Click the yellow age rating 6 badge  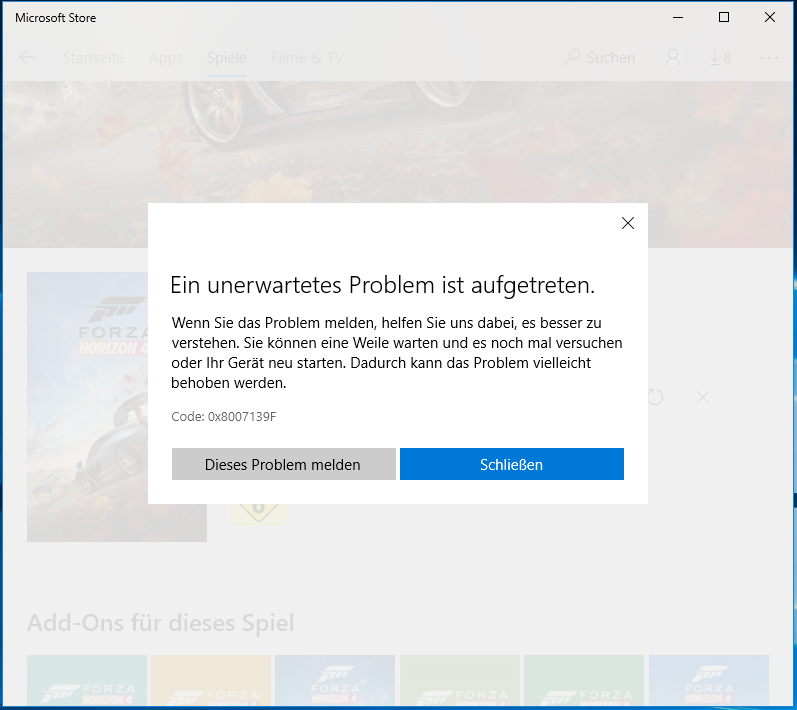[x=259, y=513]
